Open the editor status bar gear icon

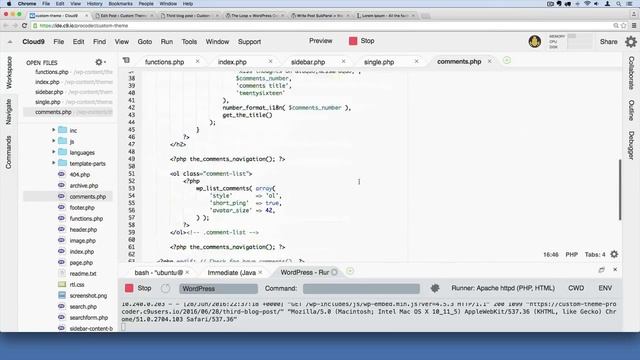(614, 254)
